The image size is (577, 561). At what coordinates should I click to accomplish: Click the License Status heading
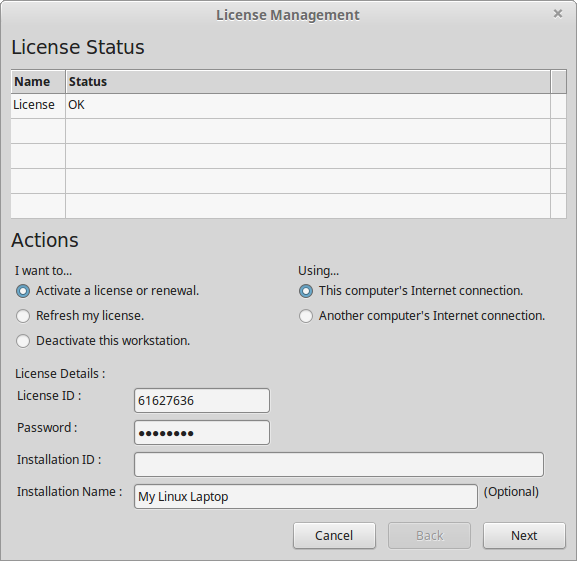(x=78, y=47)
